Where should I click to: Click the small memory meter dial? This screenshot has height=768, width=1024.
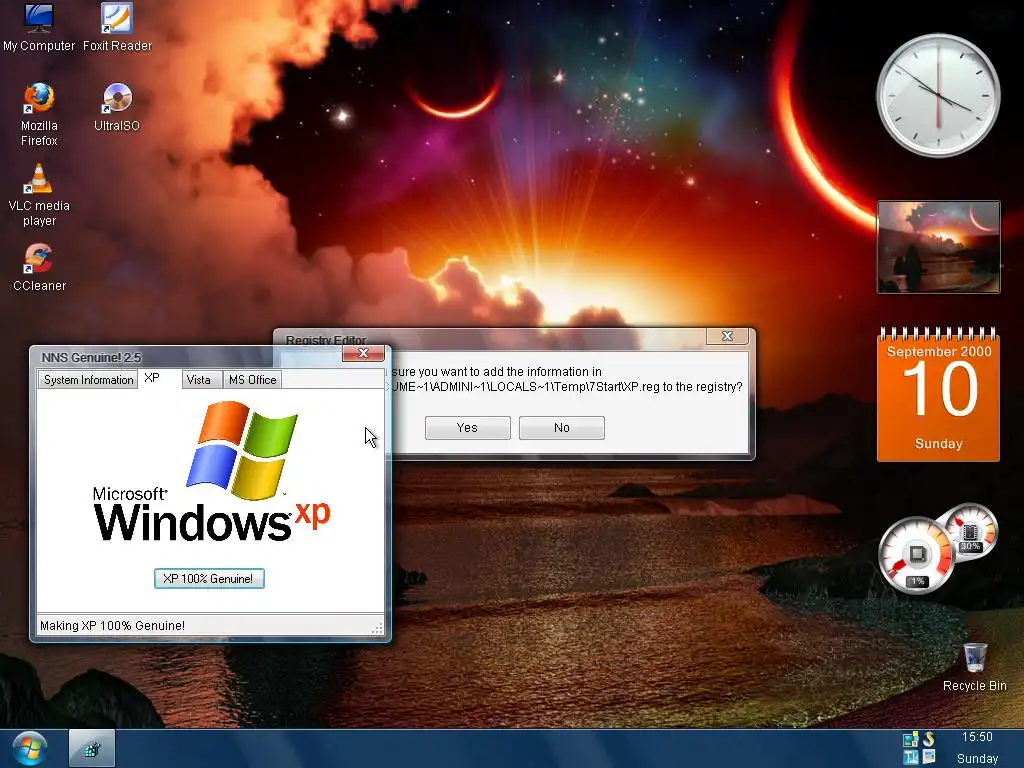pyautogui.click(x=972, y=531)
